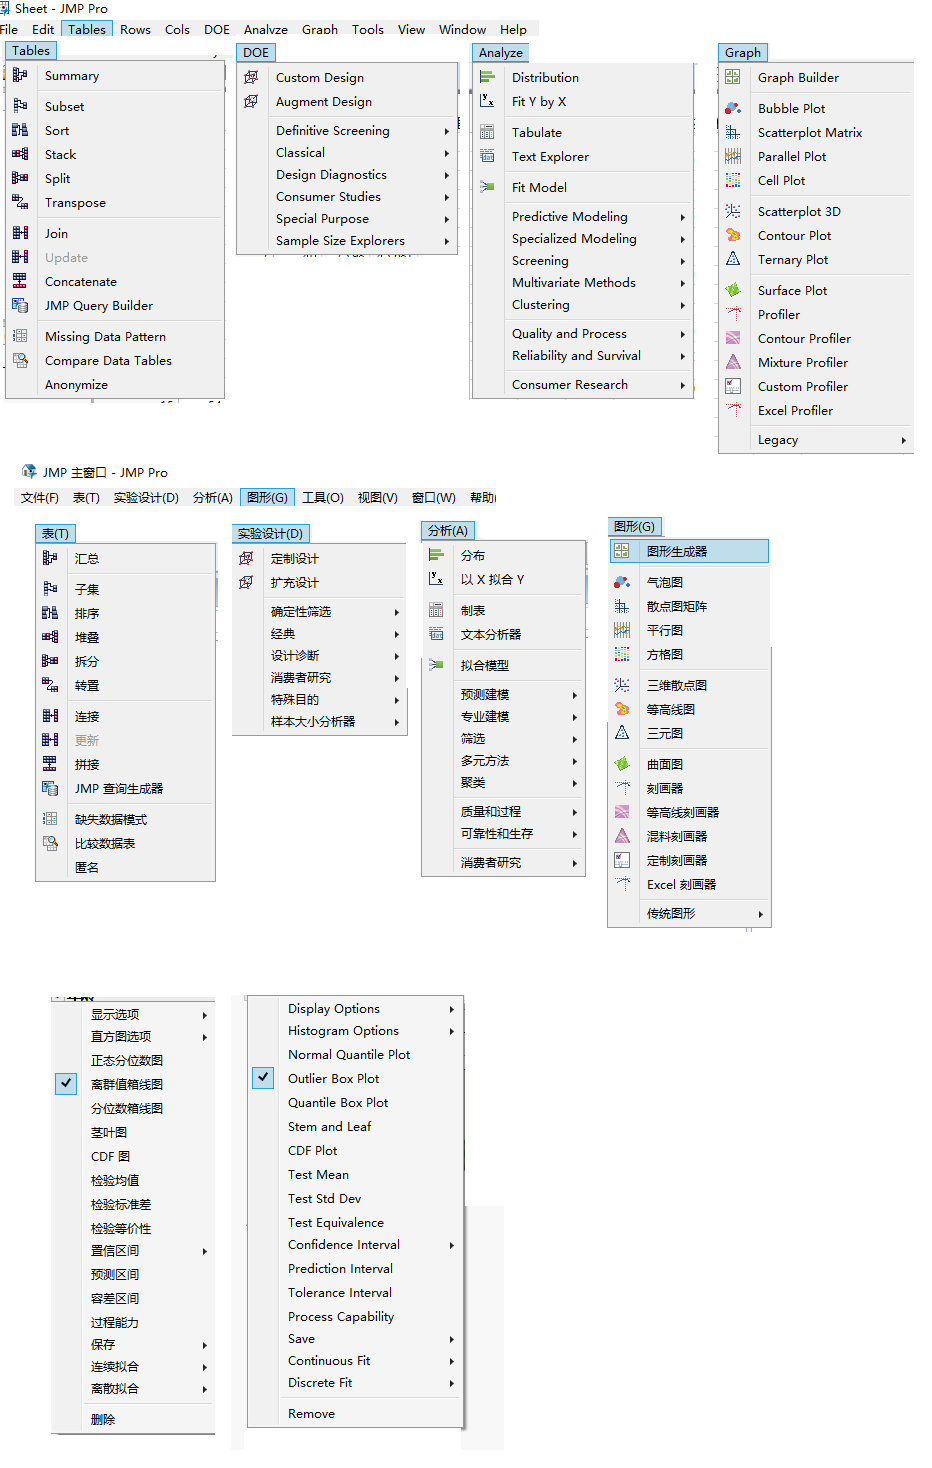Viewport: 932px width, 1468px height.
Task: Expand the Legacy submenu arrow
Action: pos(903,440)
